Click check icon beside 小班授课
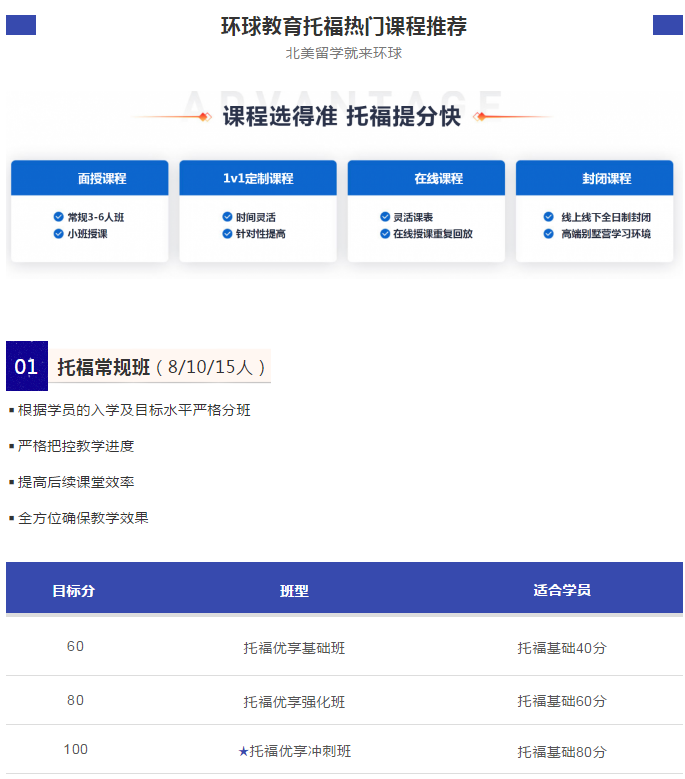 click(59, 234)
